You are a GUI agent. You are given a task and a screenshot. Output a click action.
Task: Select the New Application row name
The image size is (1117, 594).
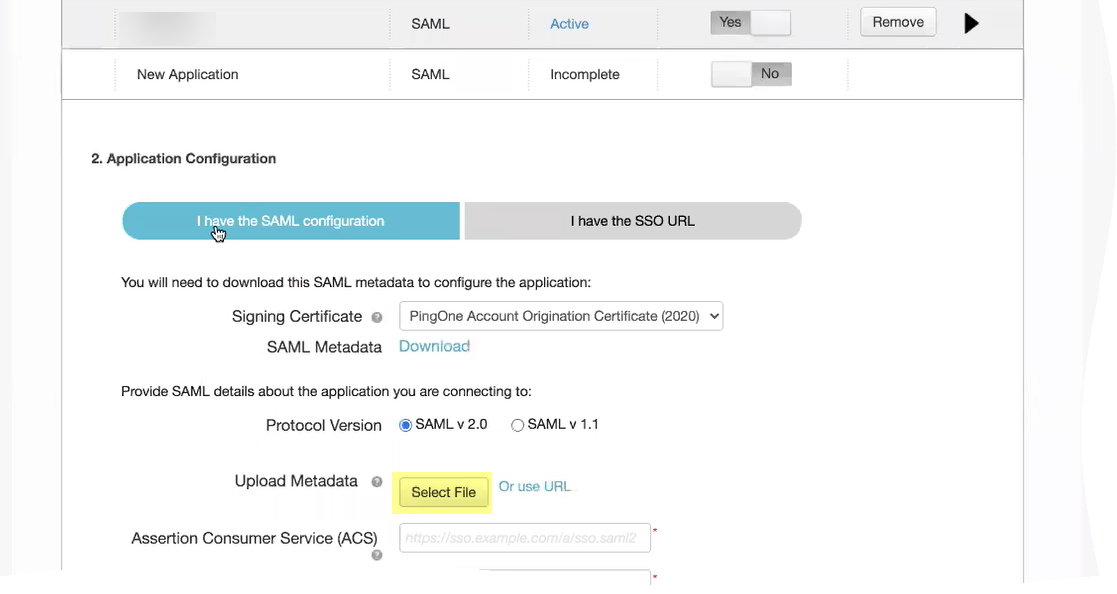[188, 74]
